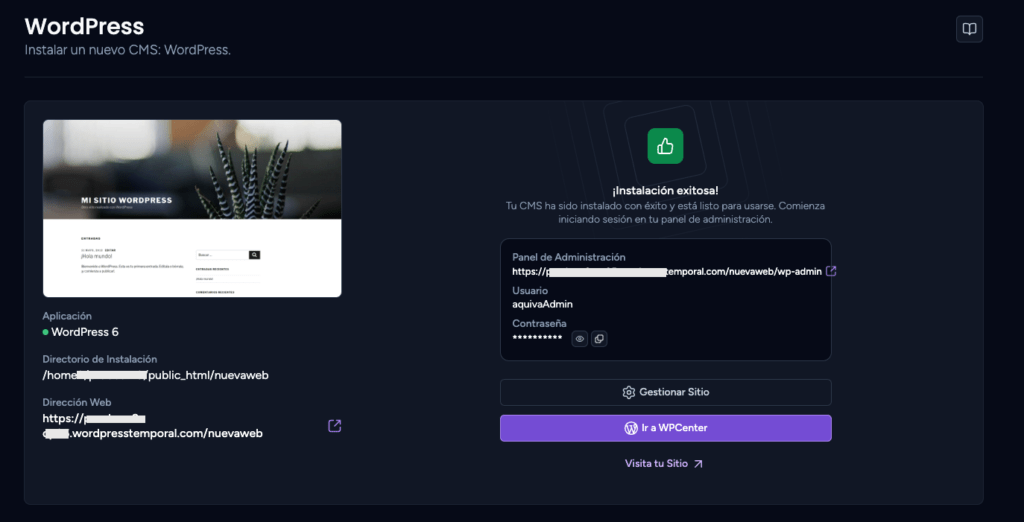Image resolution: width=1024 pixels, height=522 pixels.
Task: Click the public_html/nuevaweb installation directory path
Action: (x=155, y=376)
